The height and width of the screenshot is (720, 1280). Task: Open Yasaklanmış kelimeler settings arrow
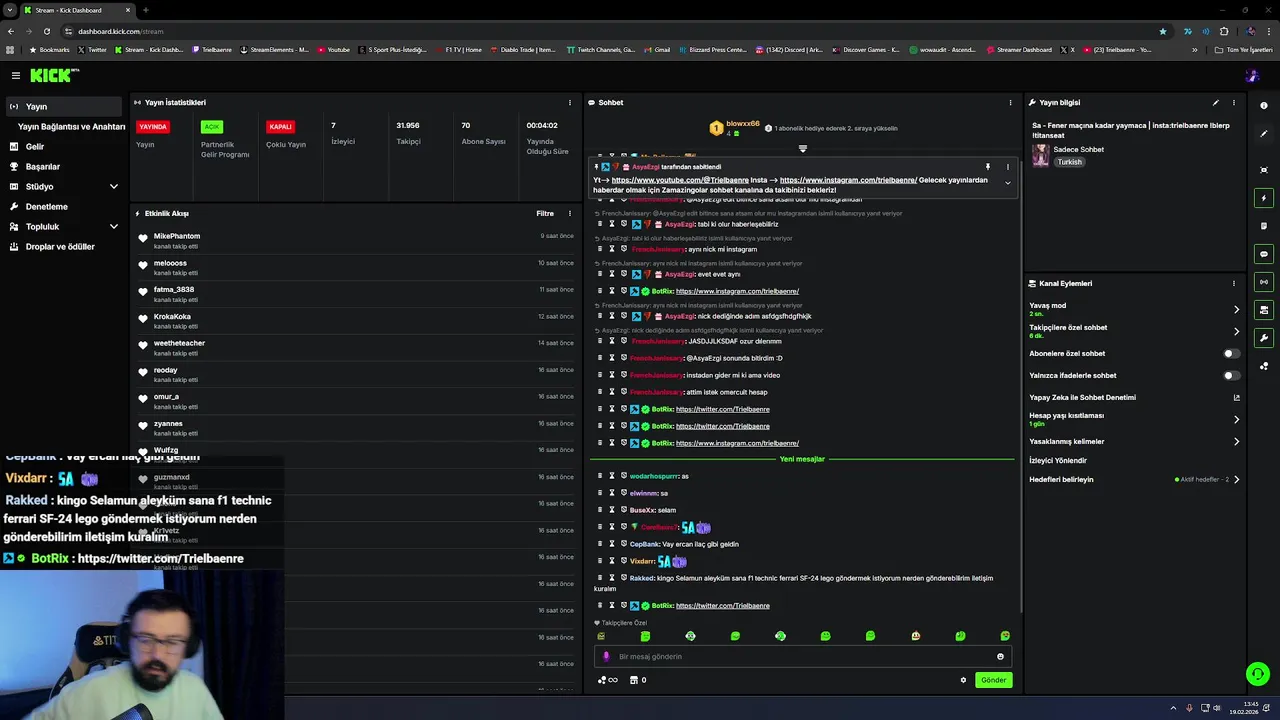pos(1236,441)
